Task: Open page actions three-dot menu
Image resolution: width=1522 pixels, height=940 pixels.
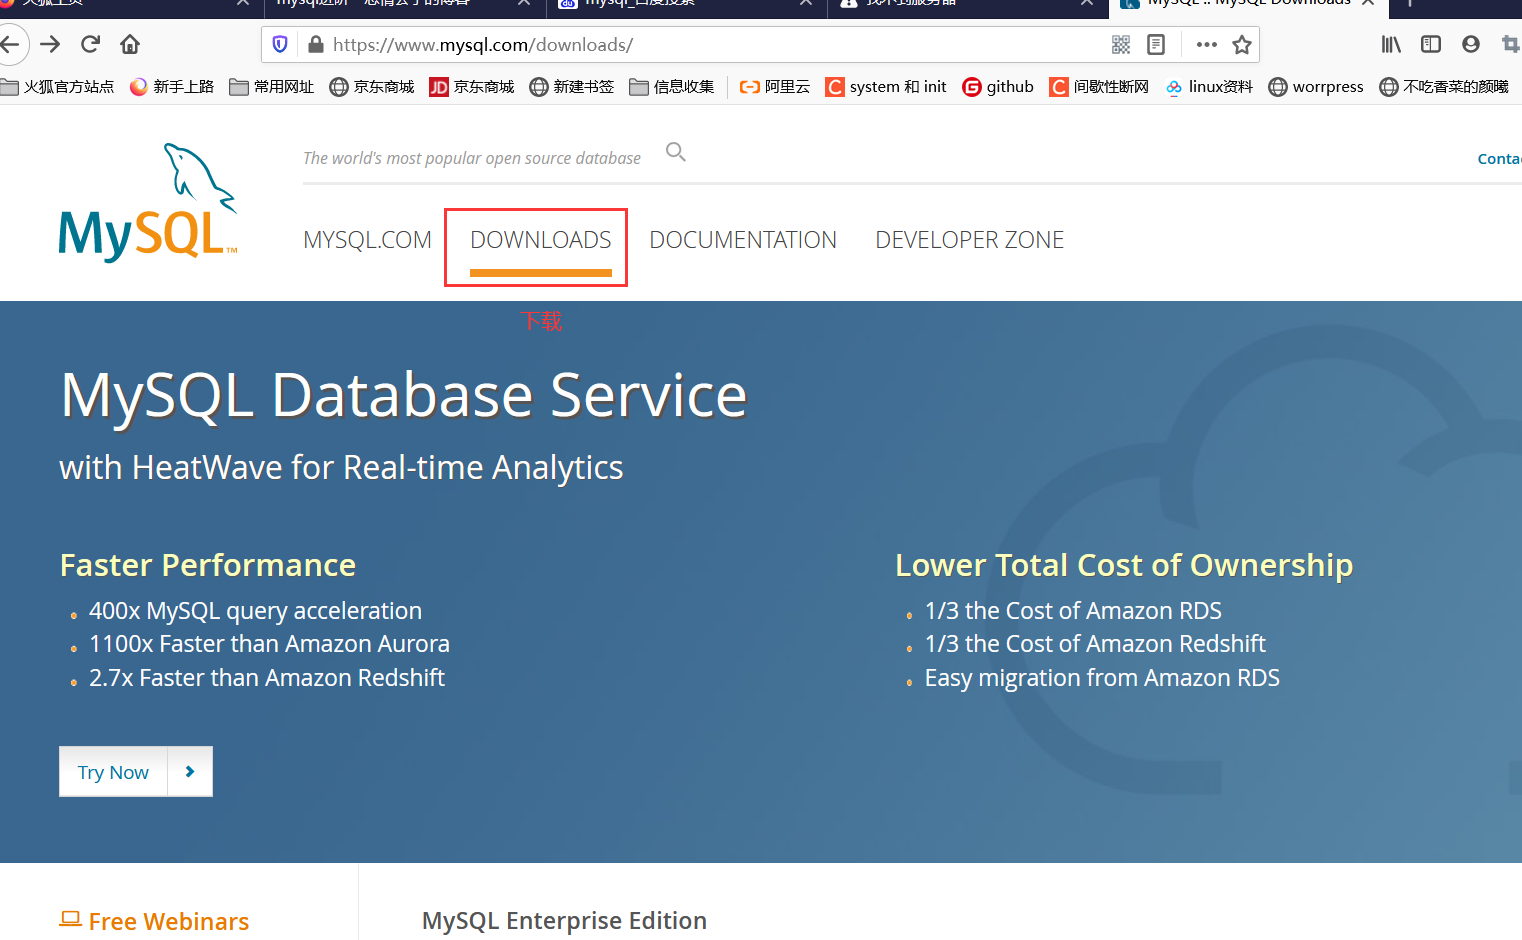Action: [1207, 44]
